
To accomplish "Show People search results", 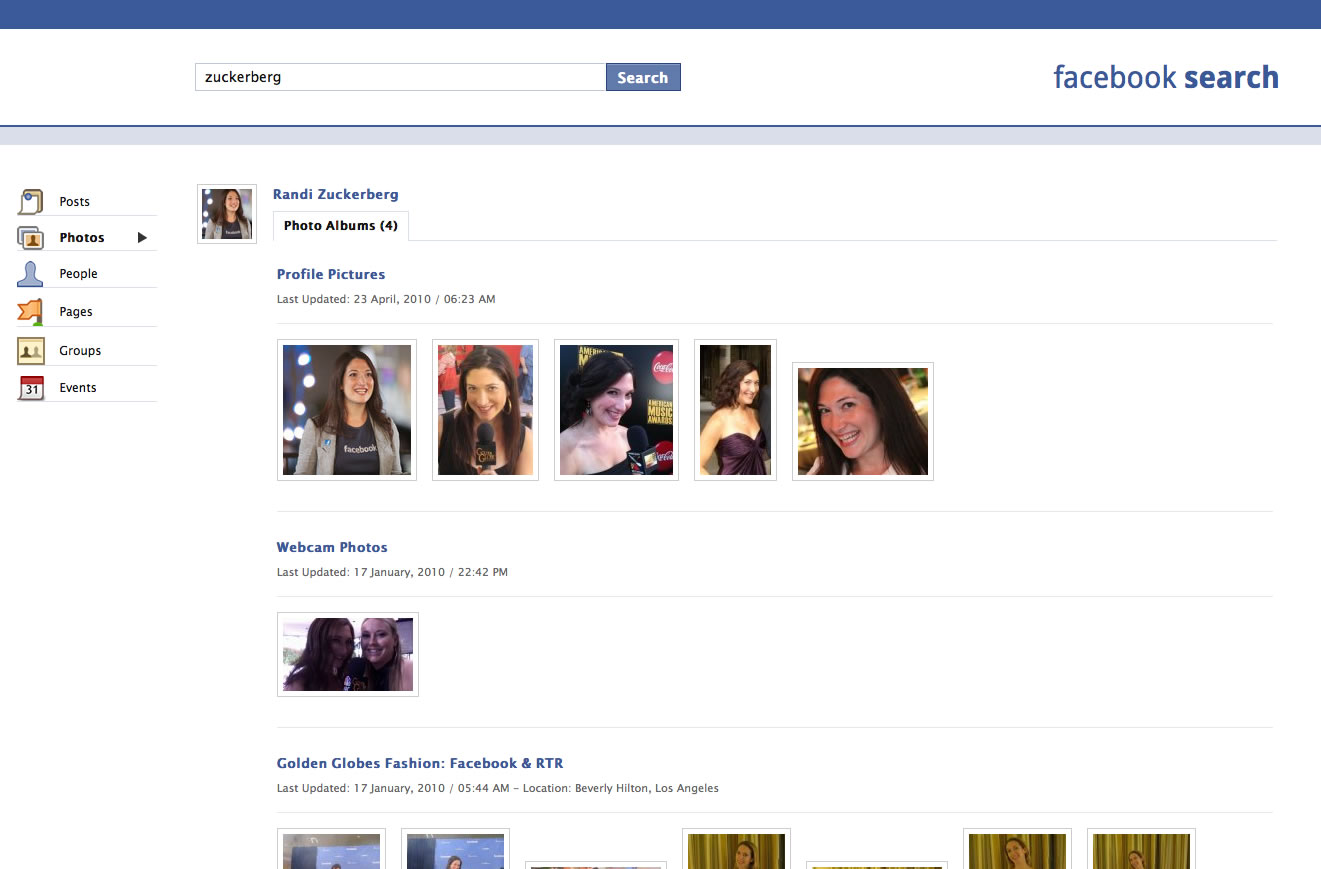I will (x=78, y=274).
